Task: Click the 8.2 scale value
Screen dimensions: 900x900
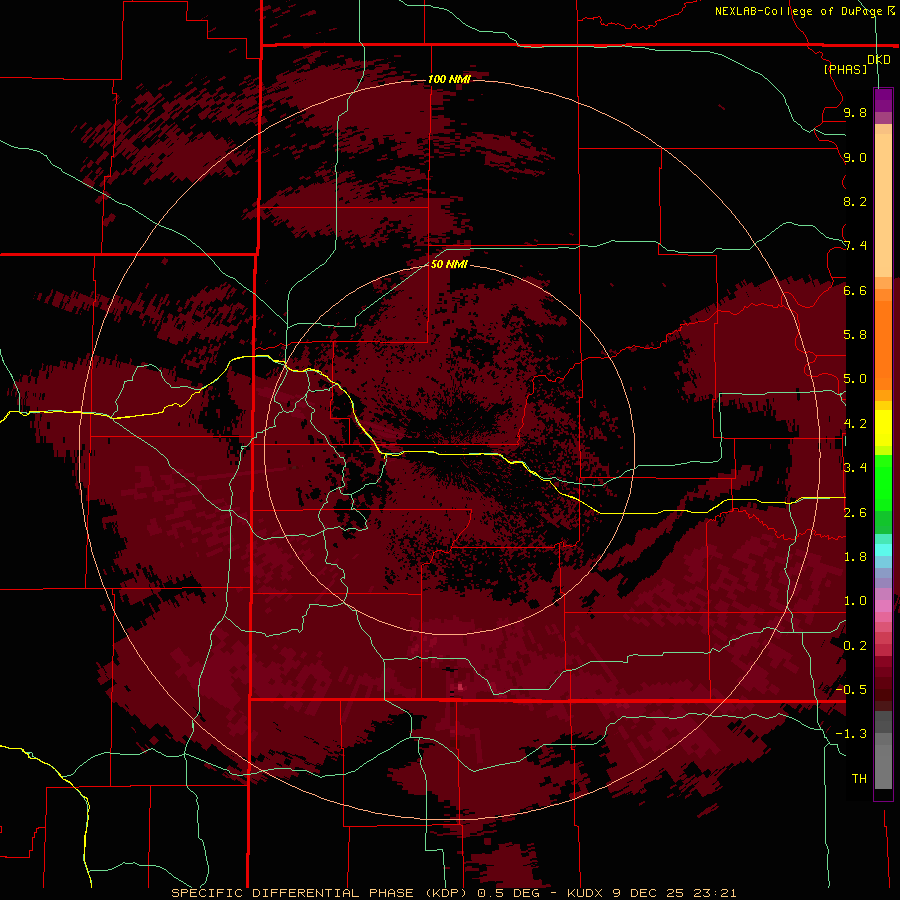Action: pos(855,201)
